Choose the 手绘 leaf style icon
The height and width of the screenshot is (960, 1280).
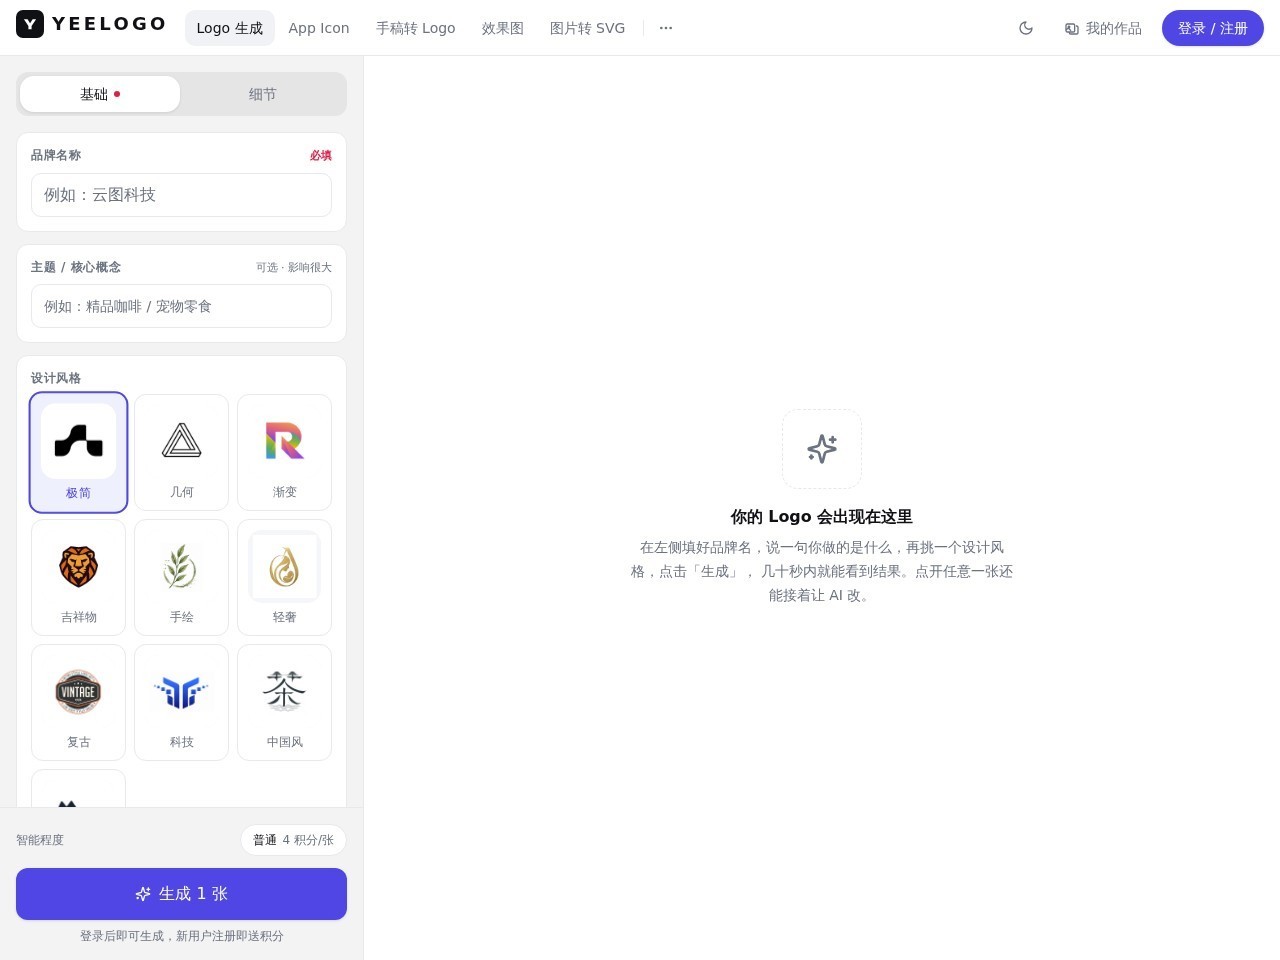(181, 577)
